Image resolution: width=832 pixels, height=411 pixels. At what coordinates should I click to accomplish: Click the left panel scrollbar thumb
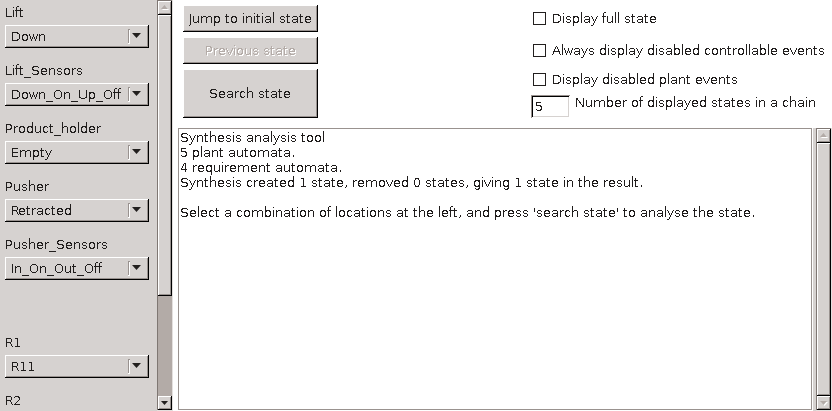(x=165, y=150)
